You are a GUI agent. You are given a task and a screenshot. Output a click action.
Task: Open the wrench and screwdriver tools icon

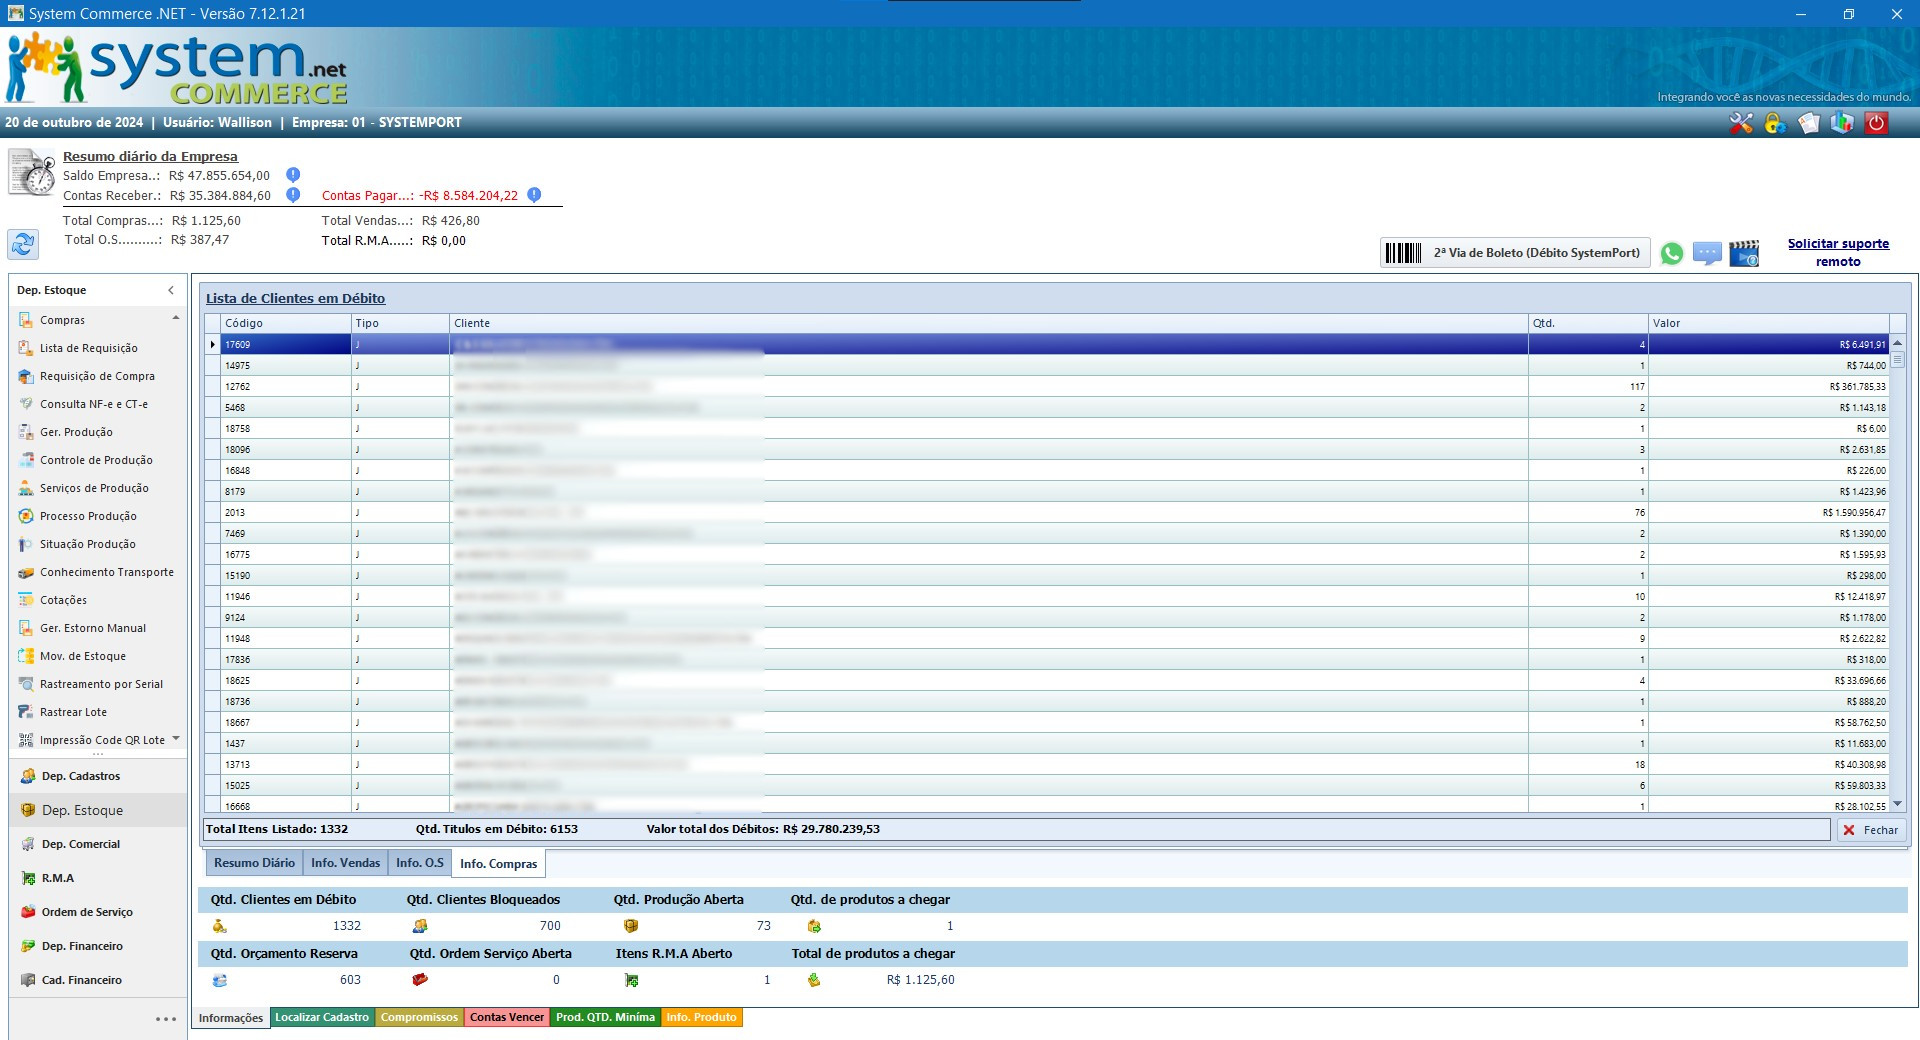tap(1741, 123)
